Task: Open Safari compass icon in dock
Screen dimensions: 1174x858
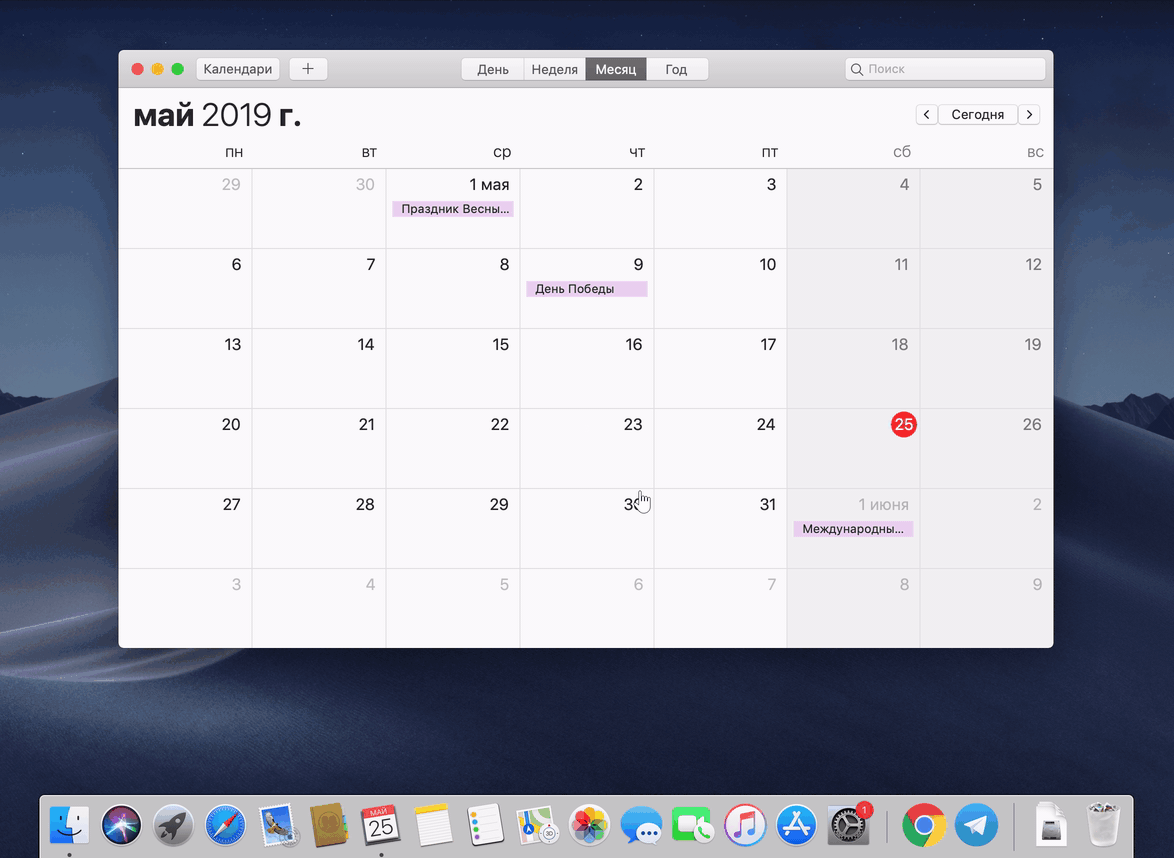Action: click(225, 825)
